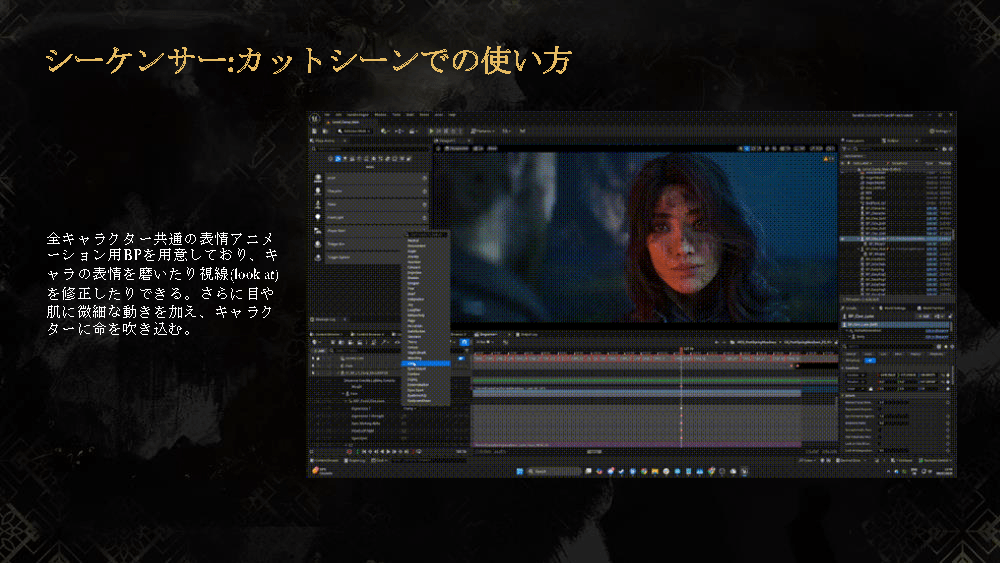The height and width of the screenshot is (563, 1000).
Task: Select the highlighted blue entry in expression list
Action: (x=425, y=363)
